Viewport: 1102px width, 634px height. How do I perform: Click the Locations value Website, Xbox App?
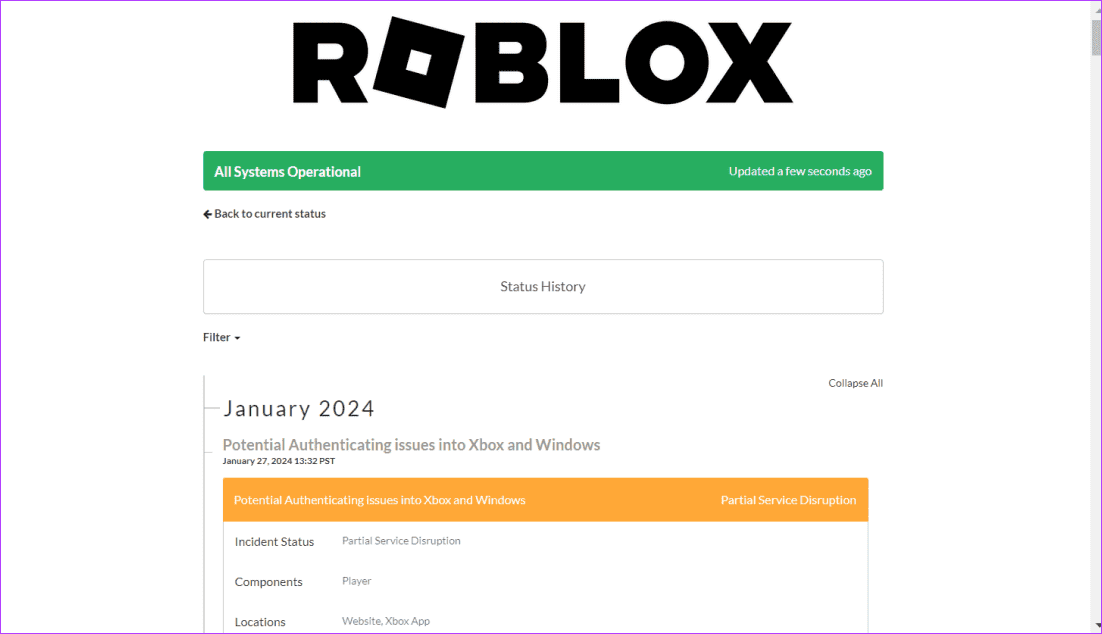(x=386, y=621)
